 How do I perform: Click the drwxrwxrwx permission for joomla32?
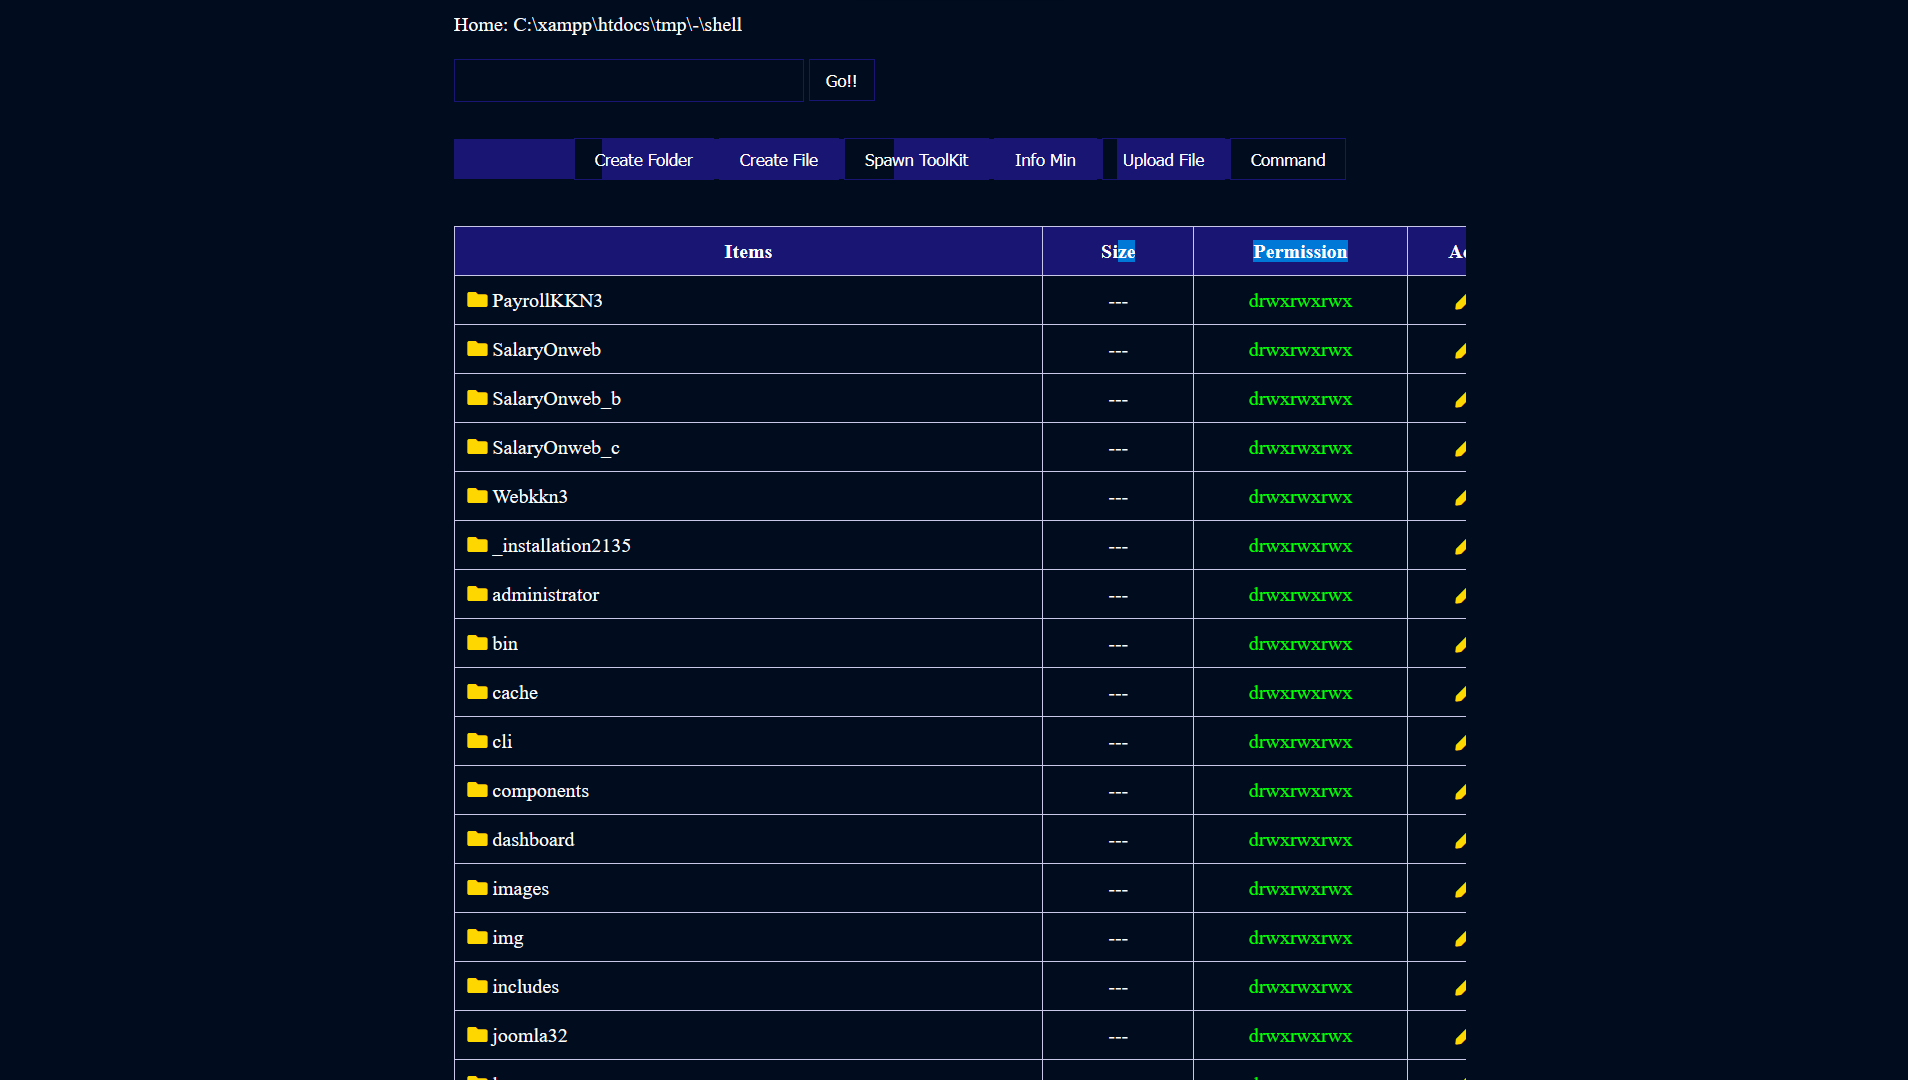(1300, 1036)
